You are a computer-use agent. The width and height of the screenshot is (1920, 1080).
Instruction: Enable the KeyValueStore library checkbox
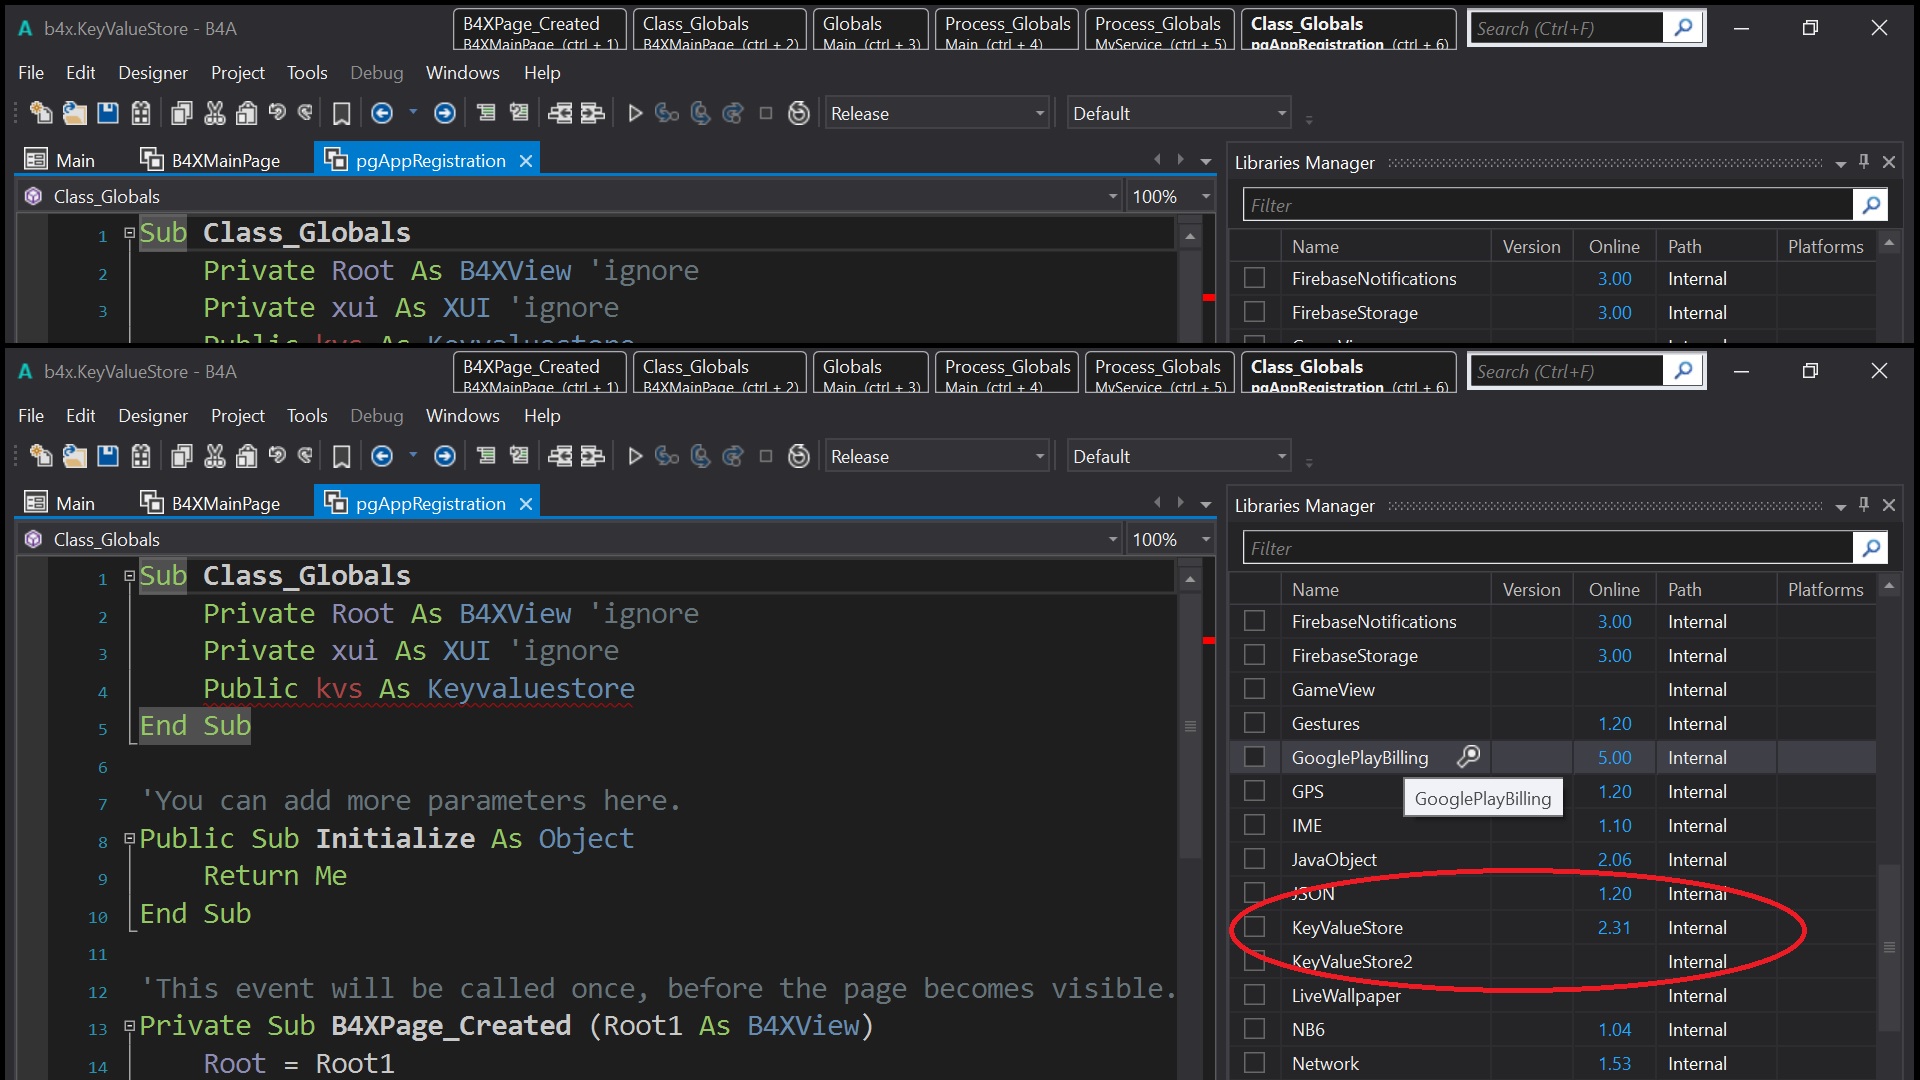point(1254,927)
